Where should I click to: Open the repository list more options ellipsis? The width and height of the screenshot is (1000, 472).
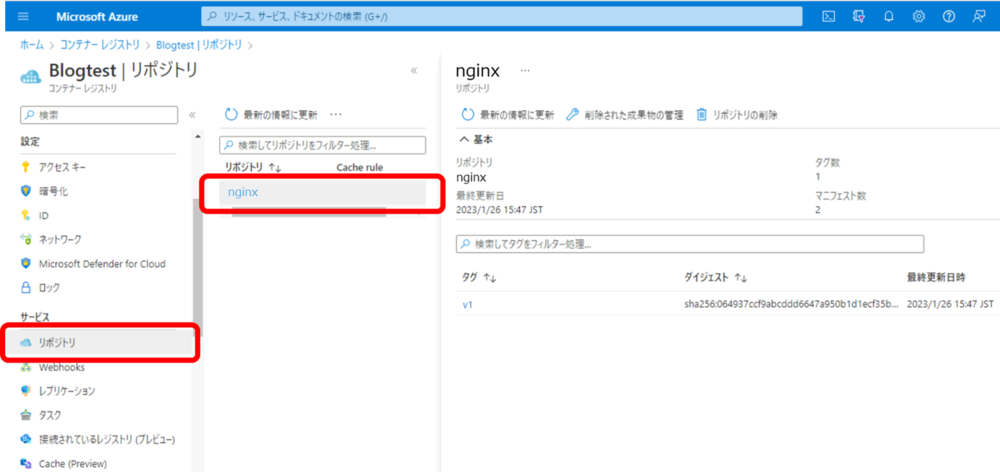[x=336, y=115]
